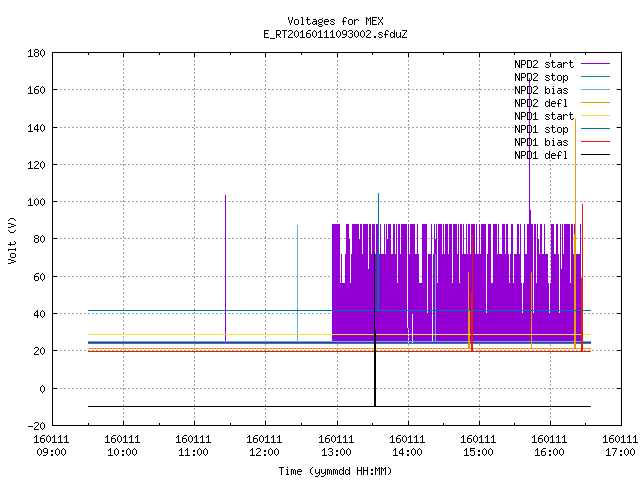
Task: Click the y-axis tick value 40
Action: (39, 314)
